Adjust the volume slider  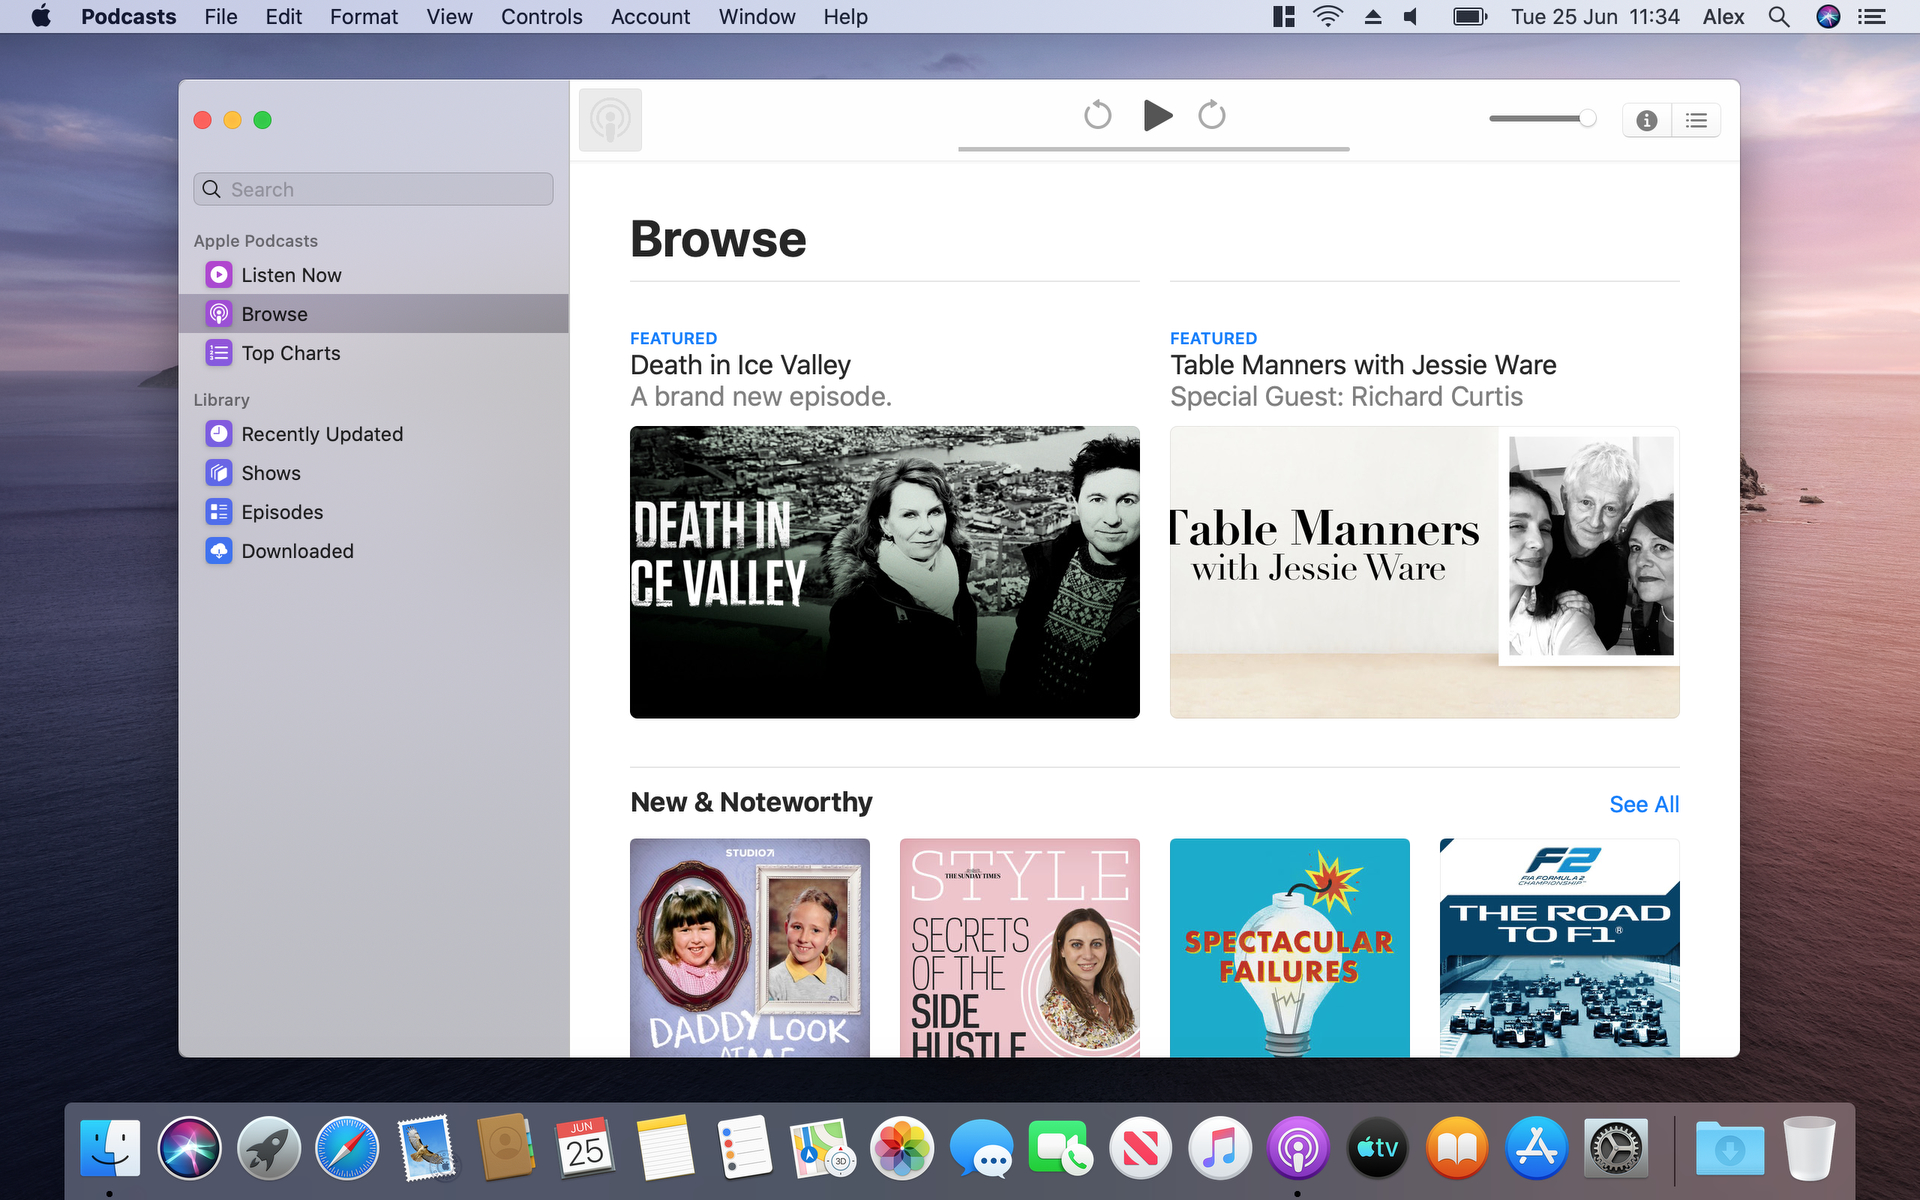click(x=1542, y=119)
